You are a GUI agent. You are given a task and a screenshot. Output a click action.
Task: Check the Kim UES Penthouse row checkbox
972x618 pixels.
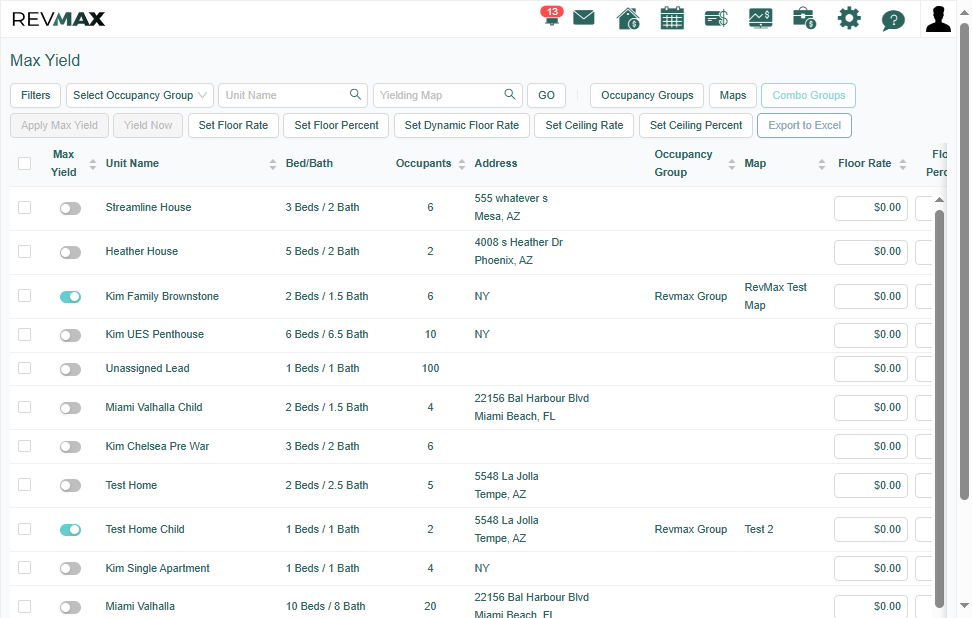pos(24,334)
